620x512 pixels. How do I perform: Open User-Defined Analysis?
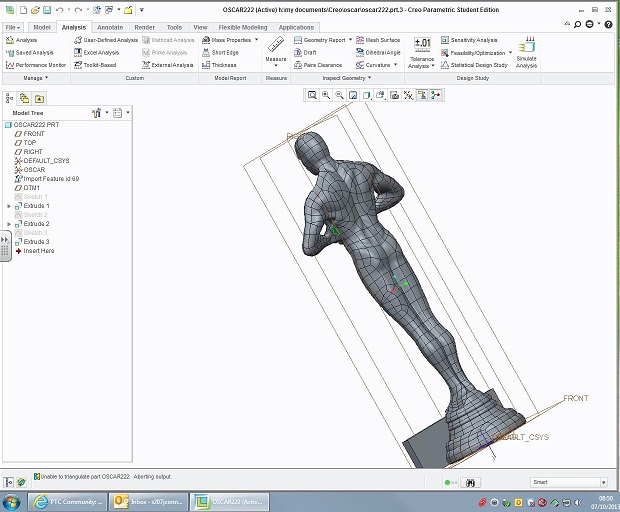point(106,40)
